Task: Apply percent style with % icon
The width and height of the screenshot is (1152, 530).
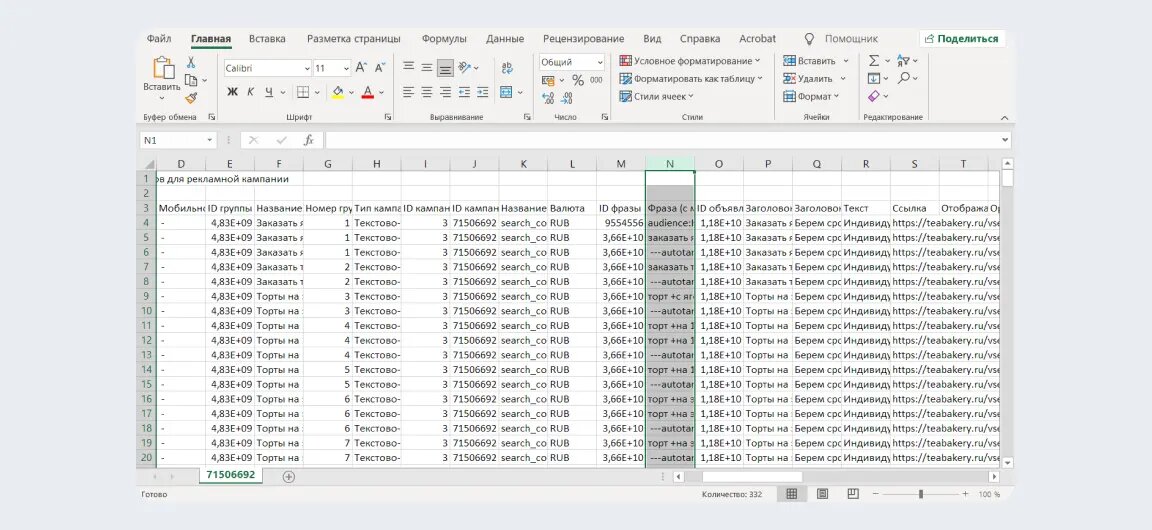Action: 577,80
